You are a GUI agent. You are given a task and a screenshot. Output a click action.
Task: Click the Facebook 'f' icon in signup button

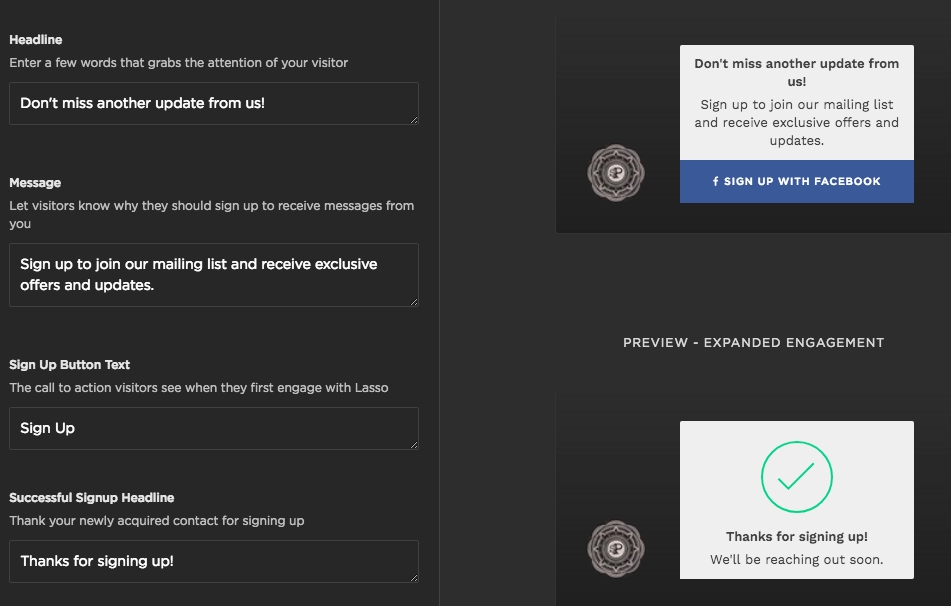tap(716, 181)
